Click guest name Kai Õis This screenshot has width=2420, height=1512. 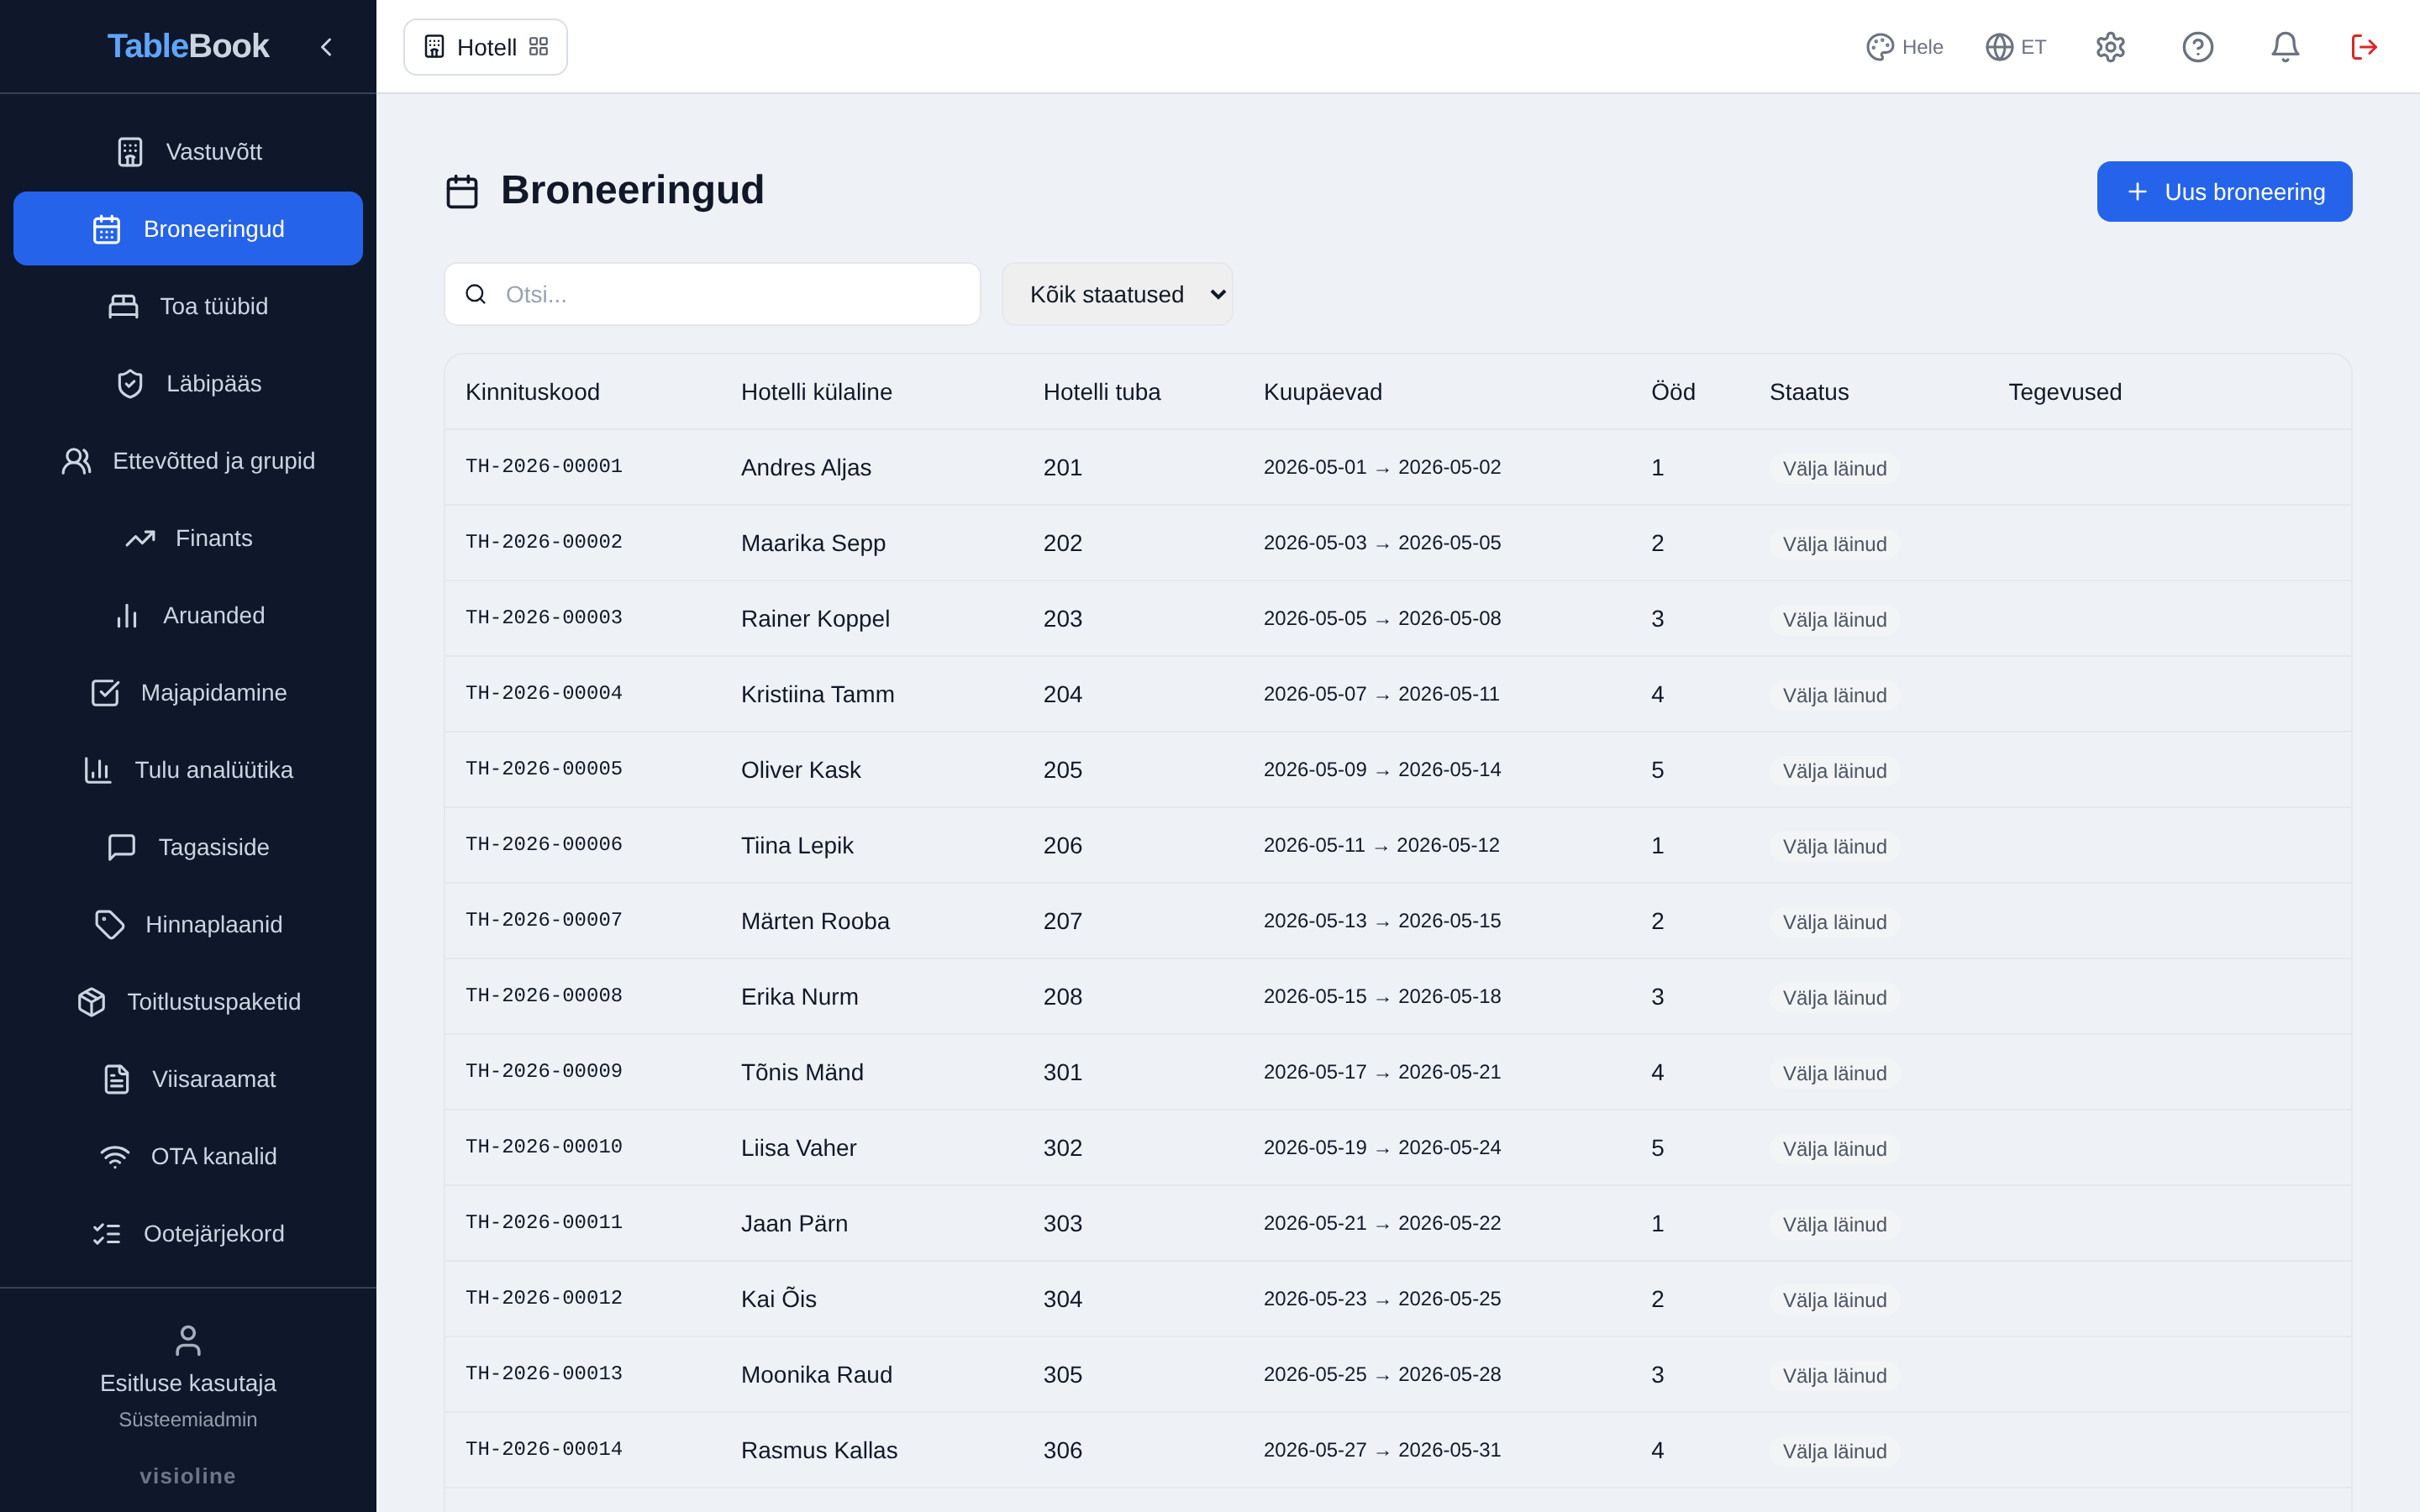coord(778,1298)
